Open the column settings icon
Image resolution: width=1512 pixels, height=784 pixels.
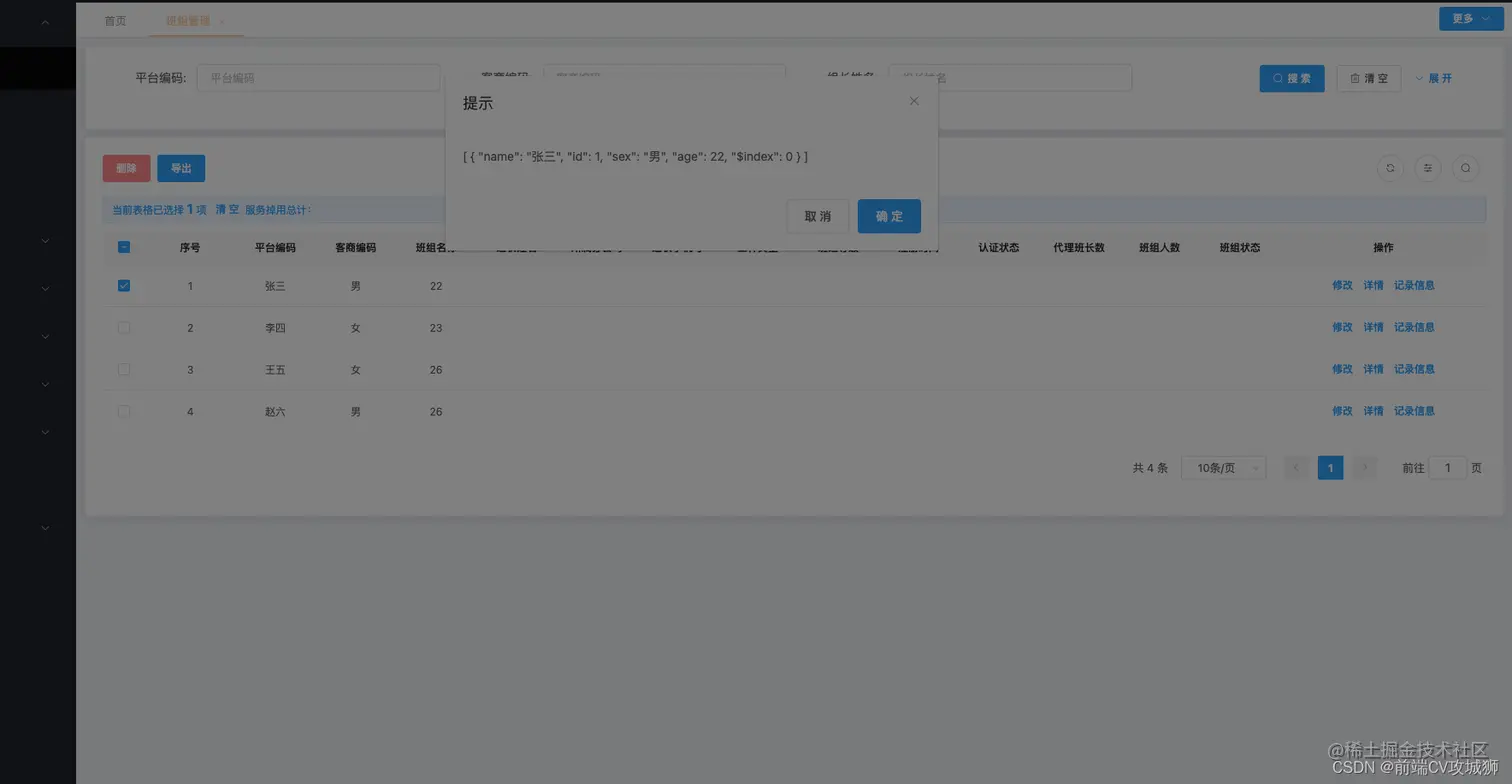(1428, 168)
